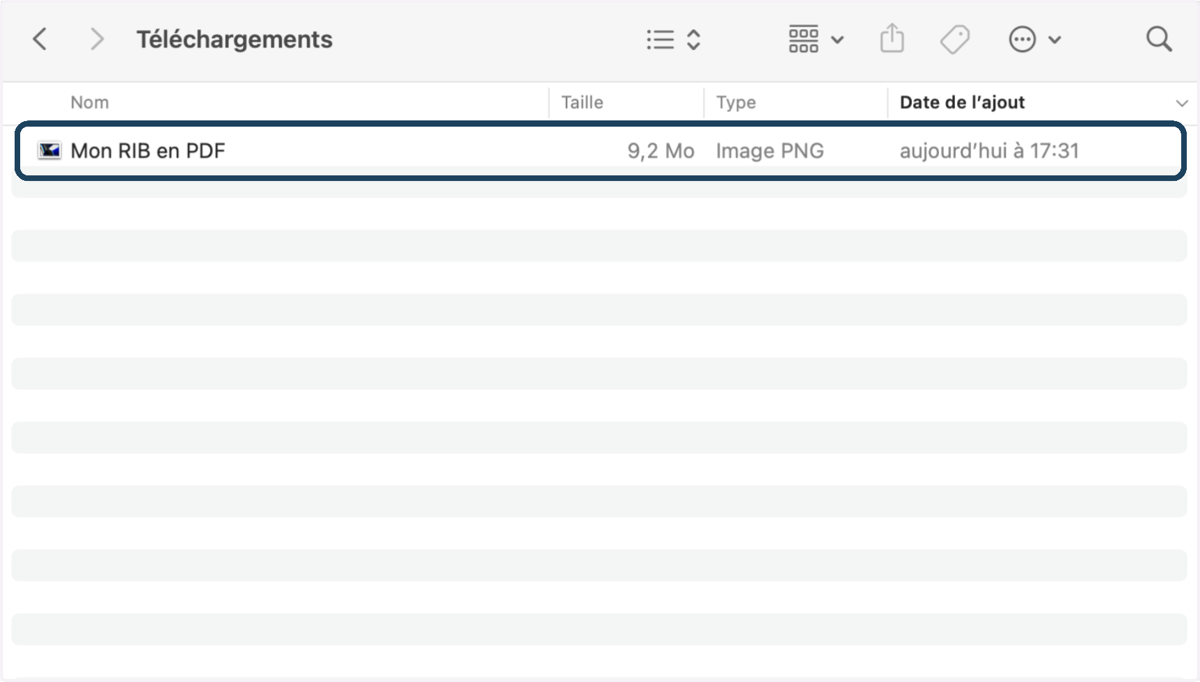Image resolution: width=1200 pixels, height=682 pixels.
Task: Select the file Mon RIB en PDF
Action: click(601, 151)
